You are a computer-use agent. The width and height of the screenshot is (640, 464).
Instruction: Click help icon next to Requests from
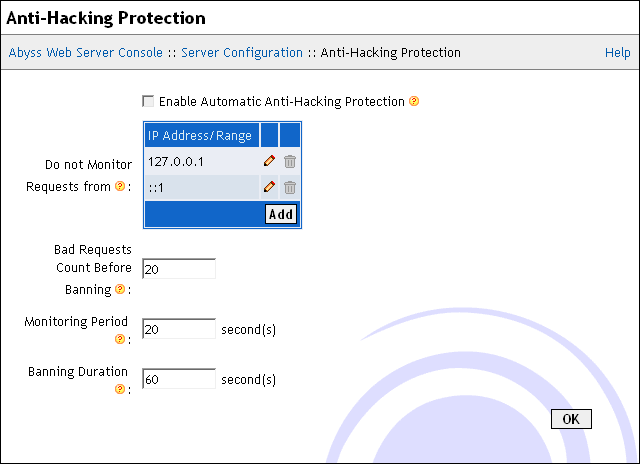[120, 186]
